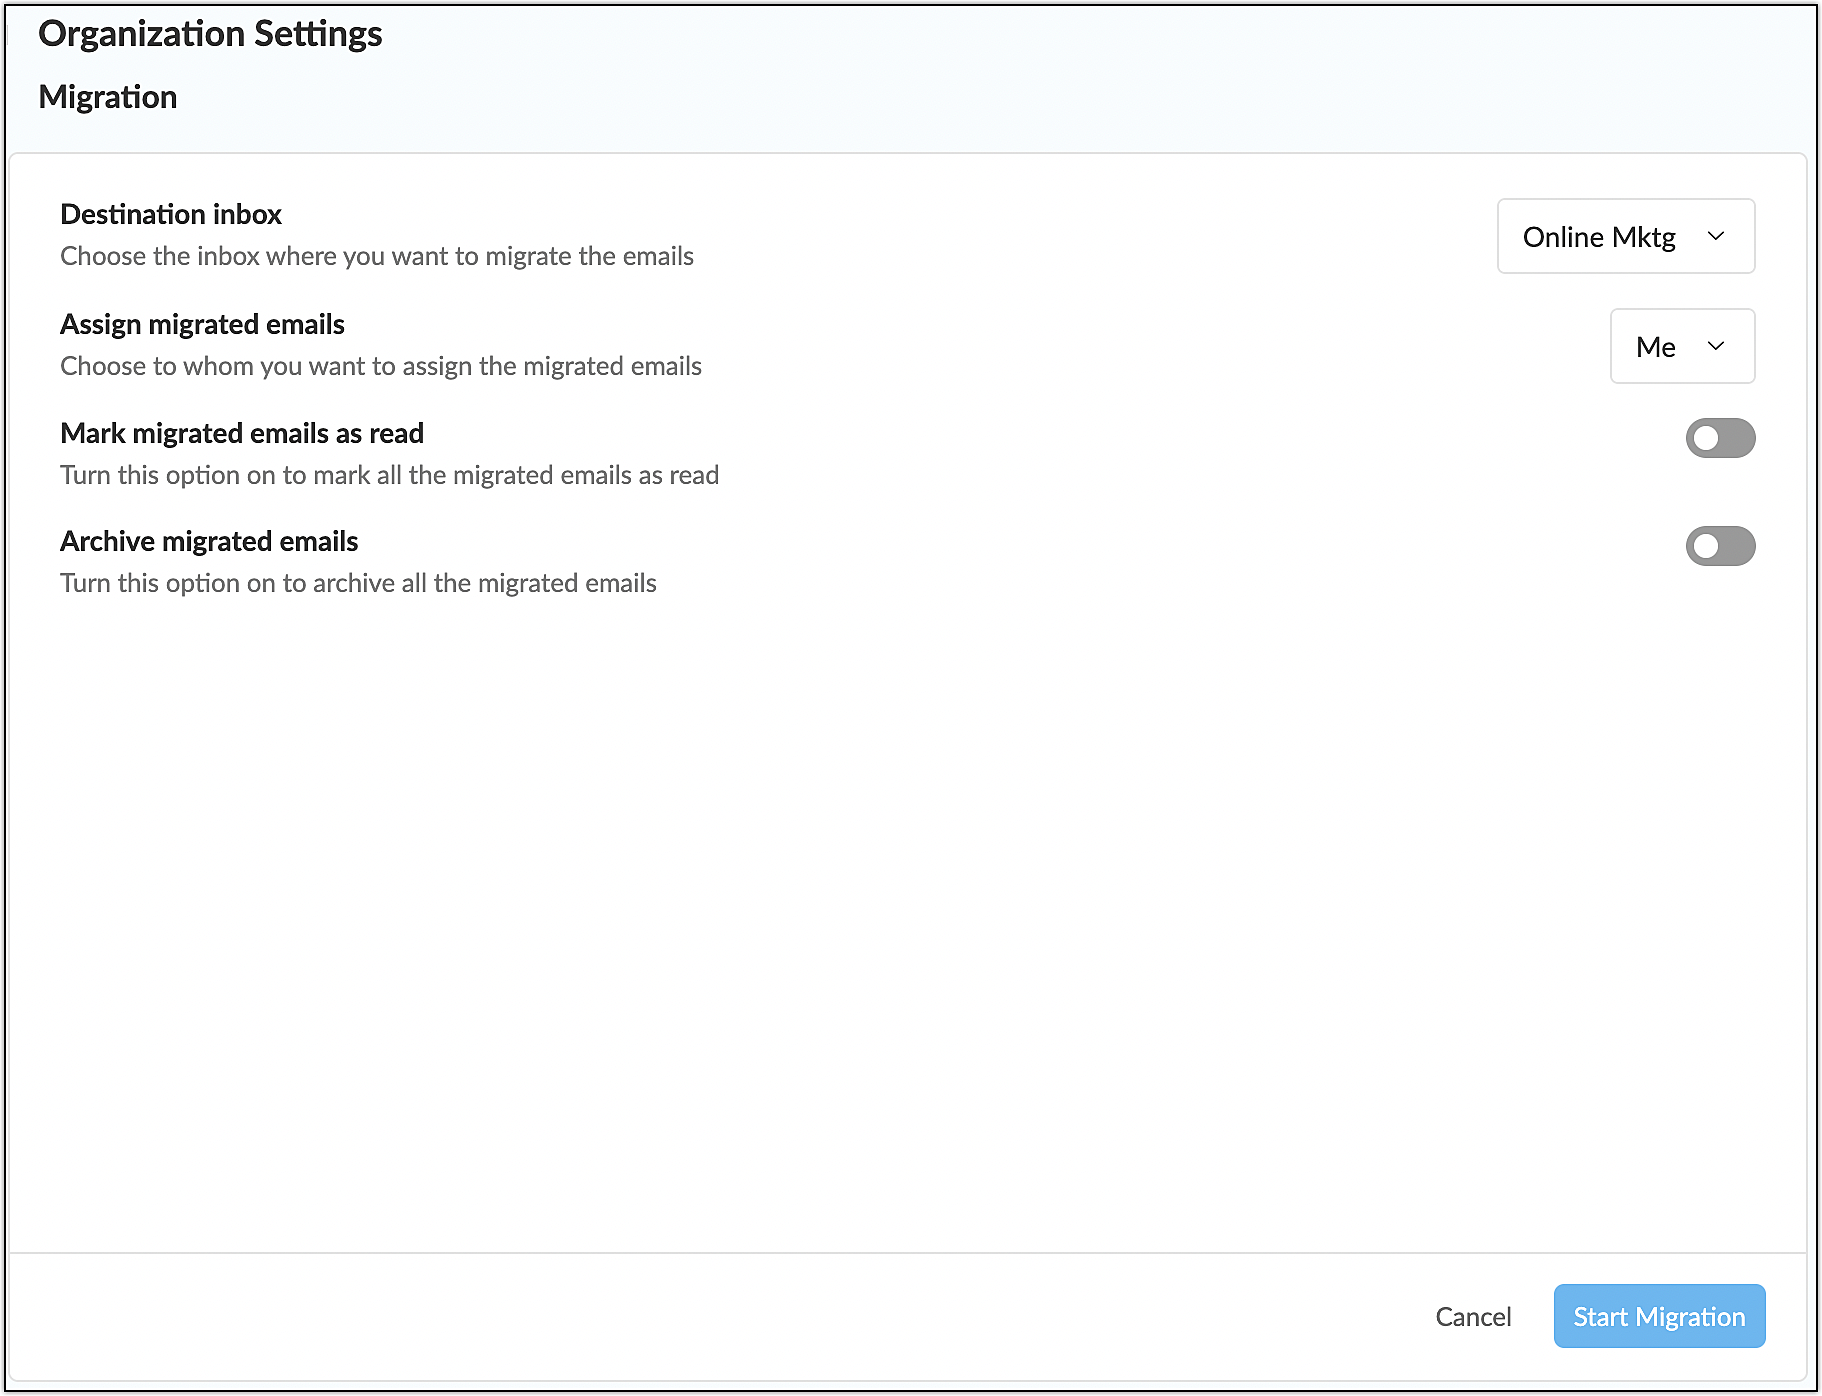
Task: Click the Destination inbox label
Action: click(171, 214)
